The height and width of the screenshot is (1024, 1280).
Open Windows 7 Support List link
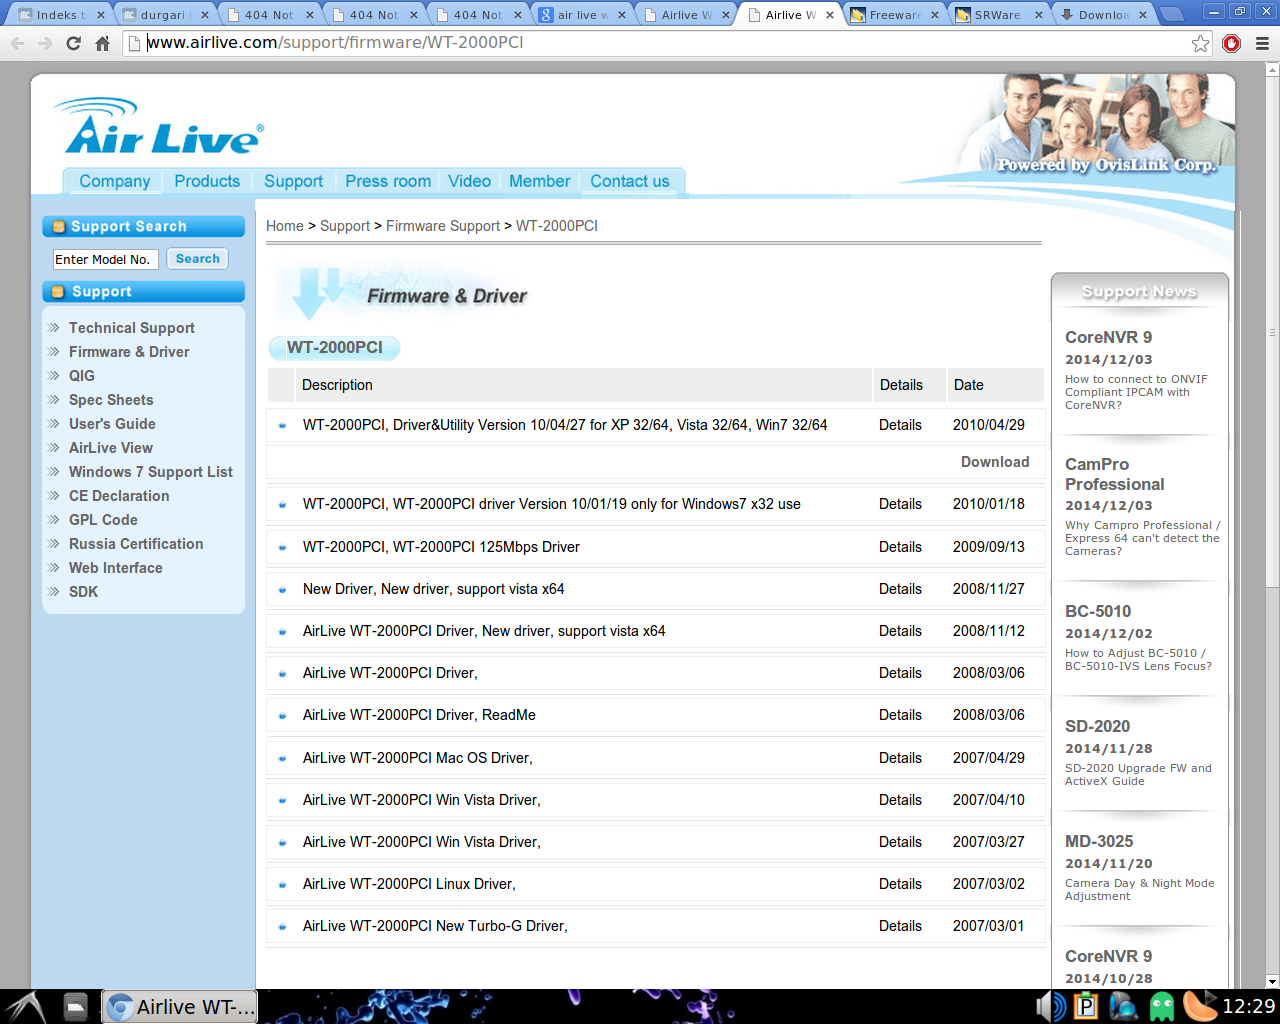[x=151, y=472]
